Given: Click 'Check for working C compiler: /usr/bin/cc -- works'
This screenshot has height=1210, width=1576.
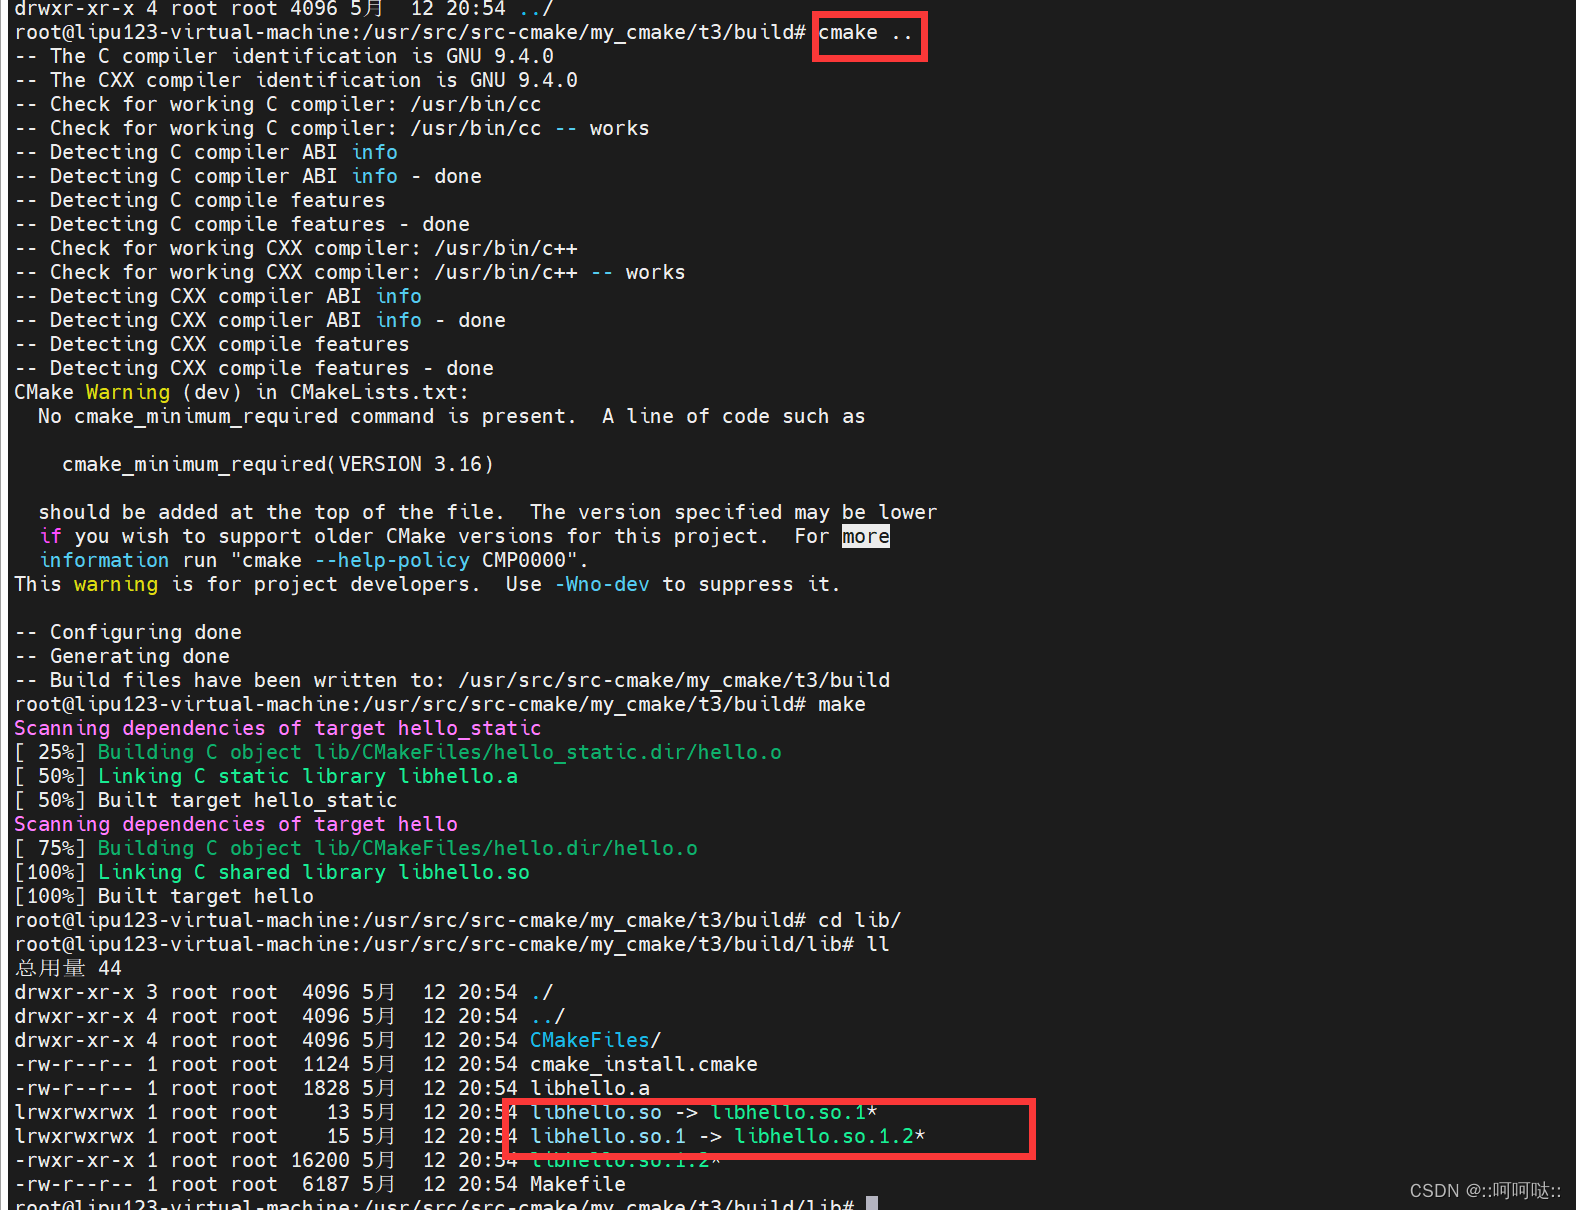Looking at the screenshot, I should pyautogui.click(x=332, y=128).
